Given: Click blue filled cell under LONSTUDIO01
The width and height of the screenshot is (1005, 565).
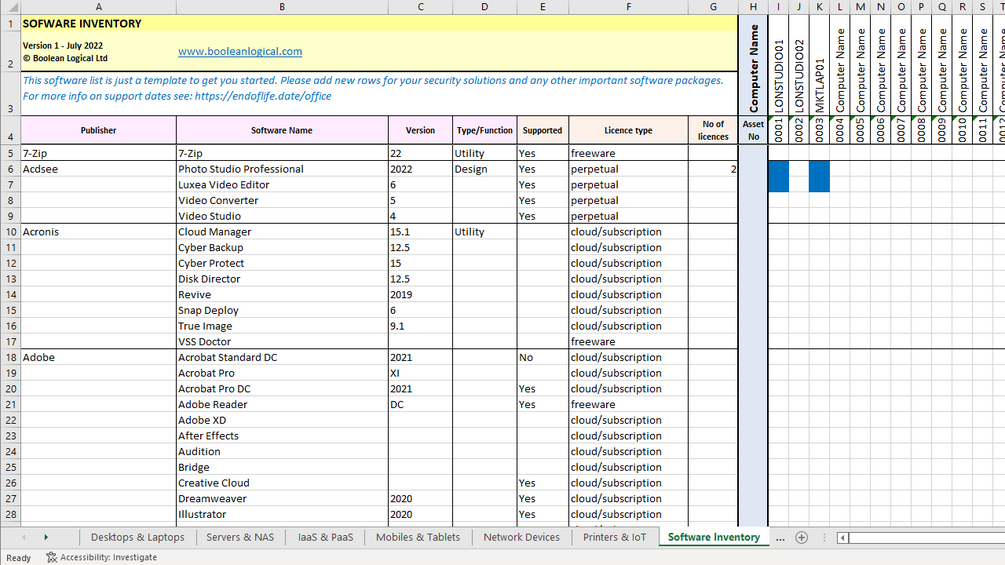Looking at the screenshot, I should click(778, 176).
